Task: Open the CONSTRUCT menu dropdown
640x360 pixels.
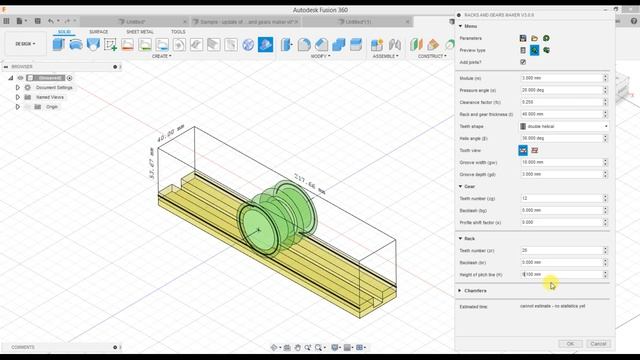Action: 432,56
